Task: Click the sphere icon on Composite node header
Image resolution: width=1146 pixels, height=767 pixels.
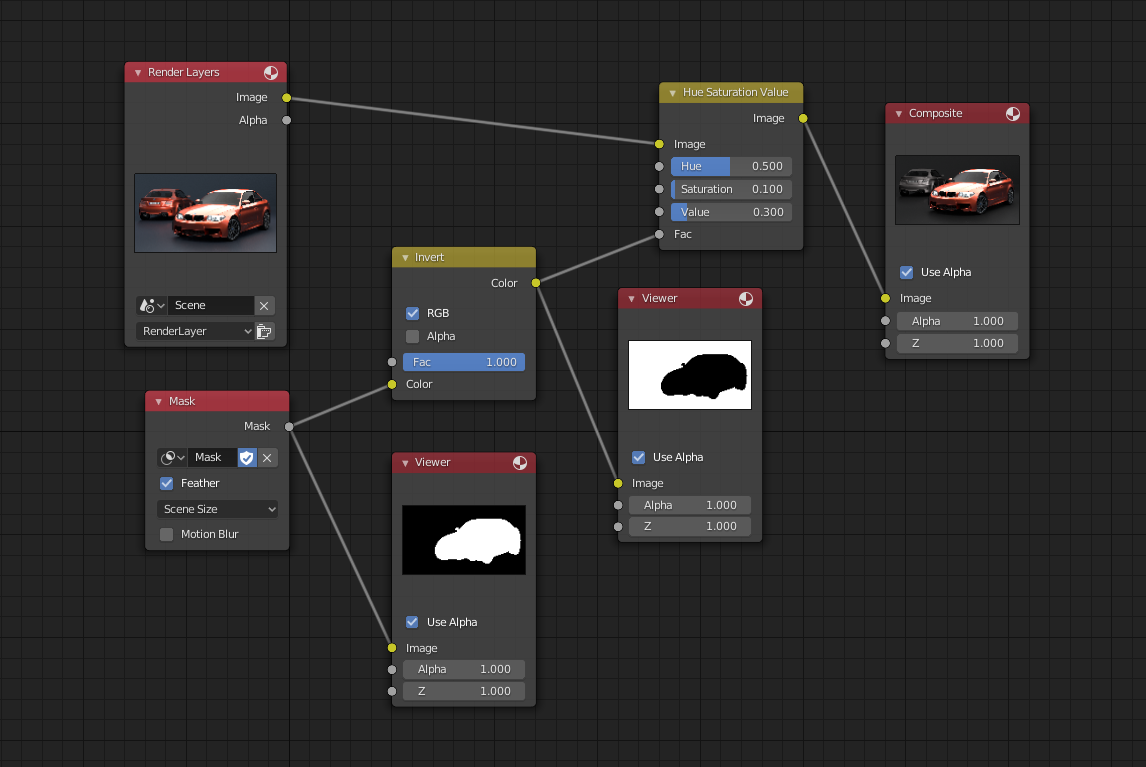Action: coord(1013,113)
